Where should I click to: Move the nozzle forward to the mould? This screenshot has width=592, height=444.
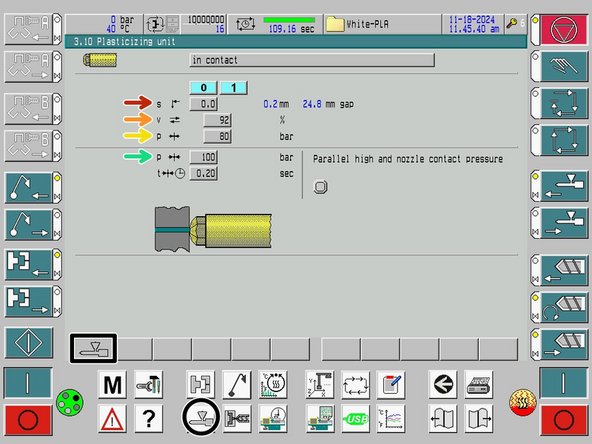pos(564,187)
